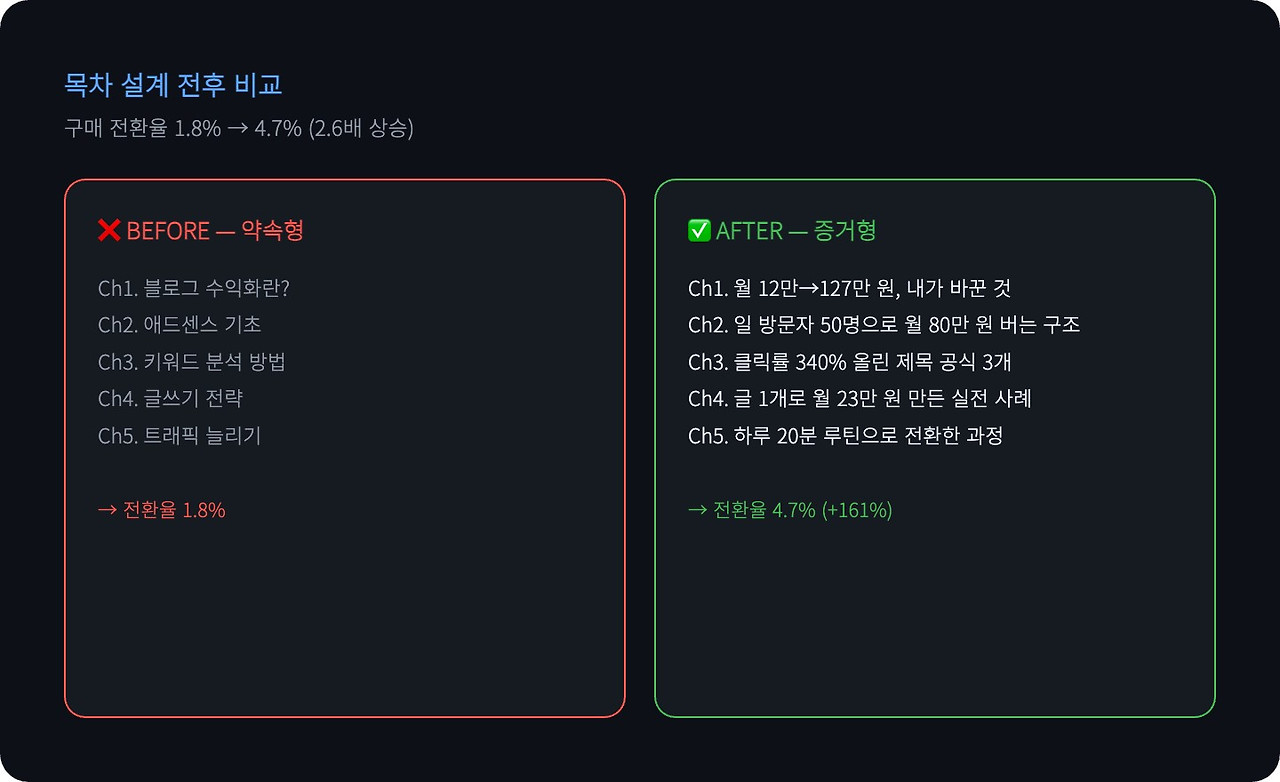Select Ch5. 트래픽 늘리기 line
The image size is (1280, 782).
[x=180, y=436]
